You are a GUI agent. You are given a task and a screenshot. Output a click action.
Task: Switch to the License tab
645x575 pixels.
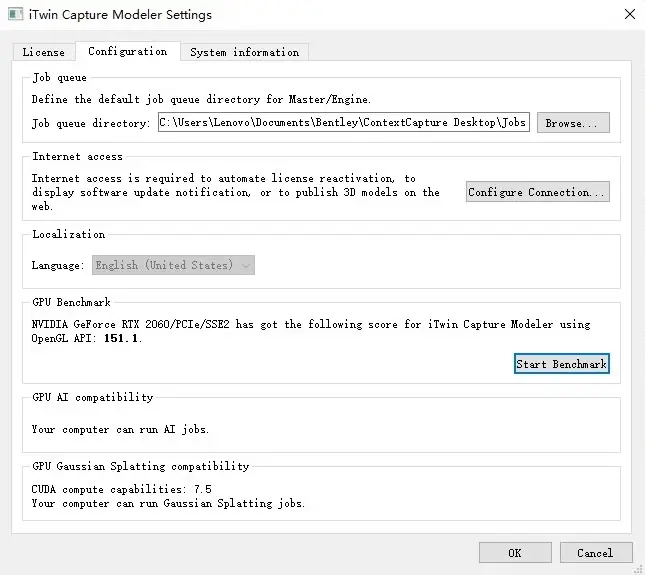click(x=44, y=52)
